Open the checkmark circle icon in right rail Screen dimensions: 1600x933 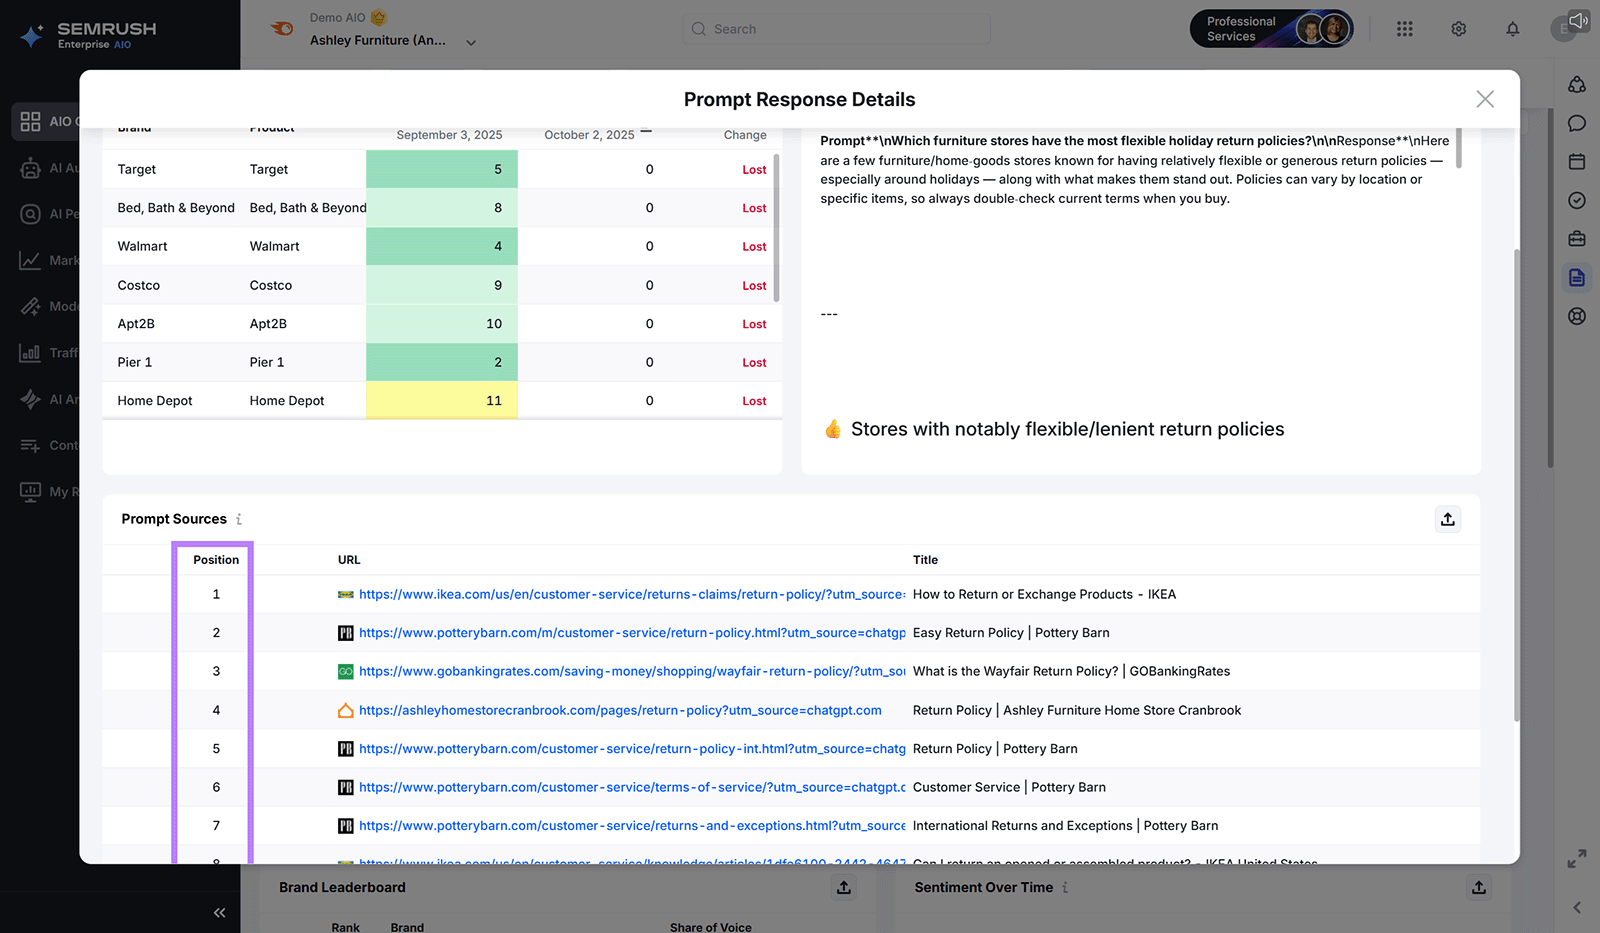point(1577,200)
